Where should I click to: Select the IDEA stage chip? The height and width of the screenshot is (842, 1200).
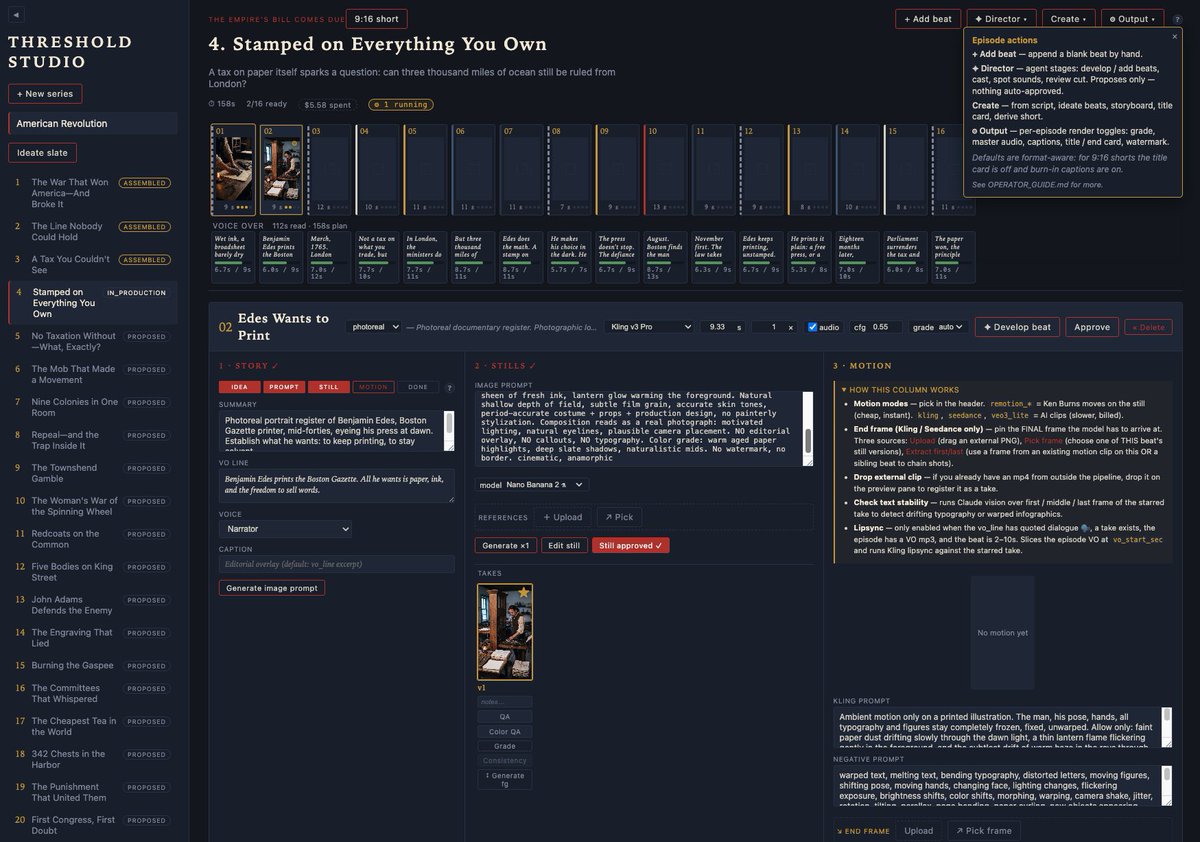tap(239, 387)
